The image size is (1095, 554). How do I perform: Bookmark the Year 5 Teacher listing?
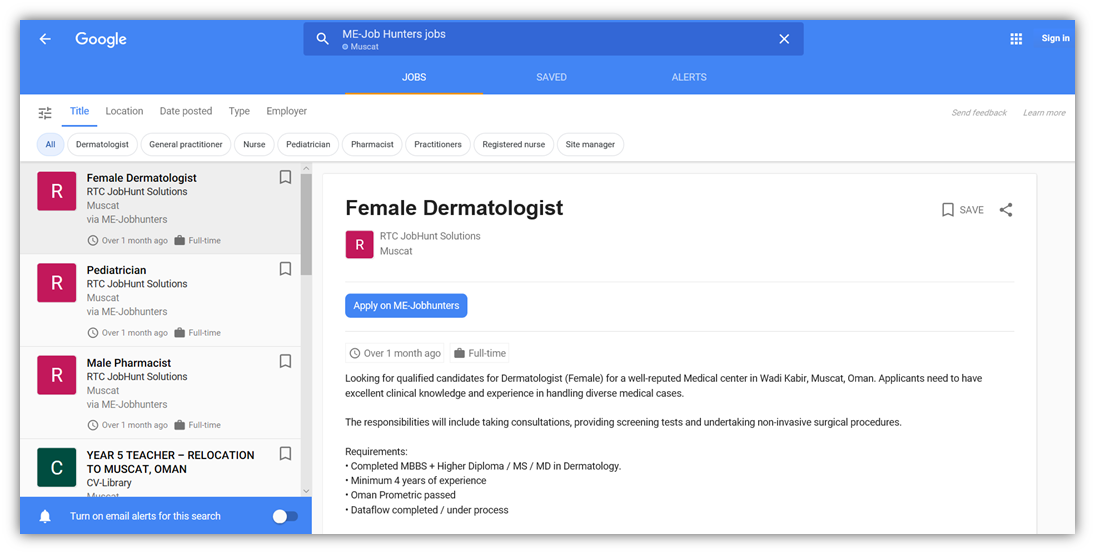[x=285, y=454]
